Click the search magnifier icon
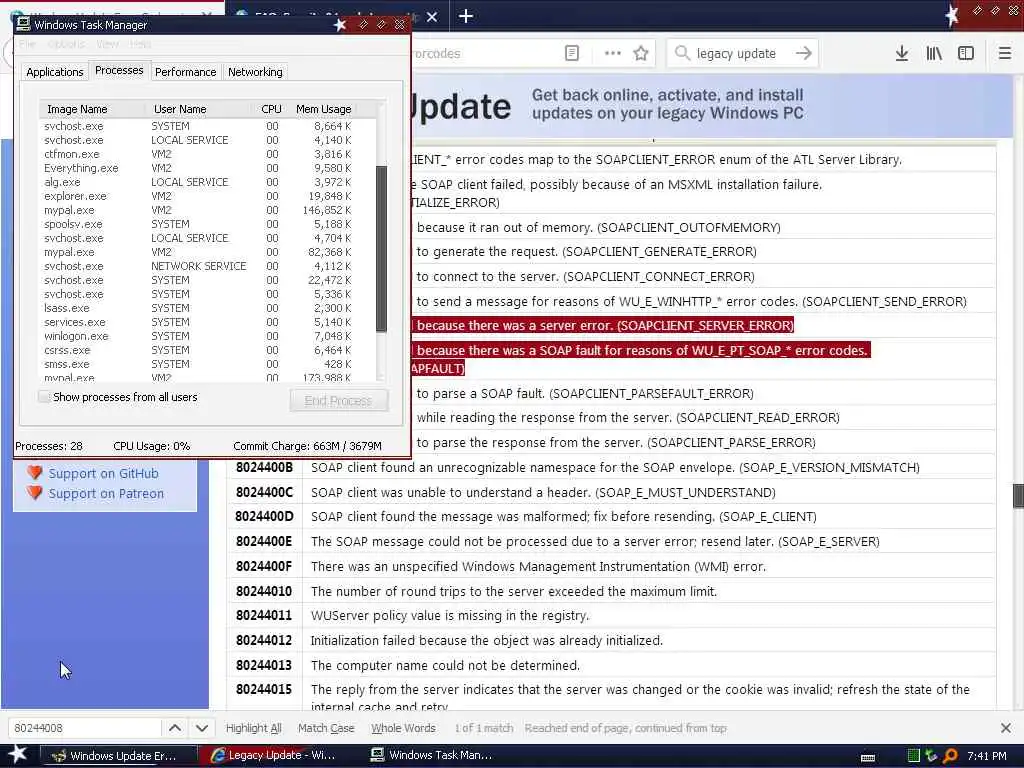Screen dimensions: 1024x768 (x=682, y=53)
